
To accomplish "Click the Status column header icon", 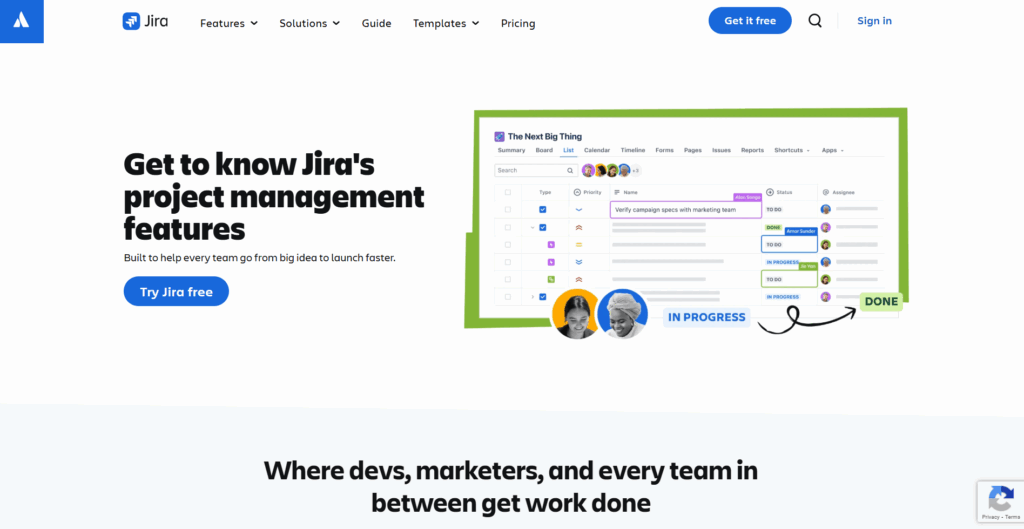I will [770, 192].
